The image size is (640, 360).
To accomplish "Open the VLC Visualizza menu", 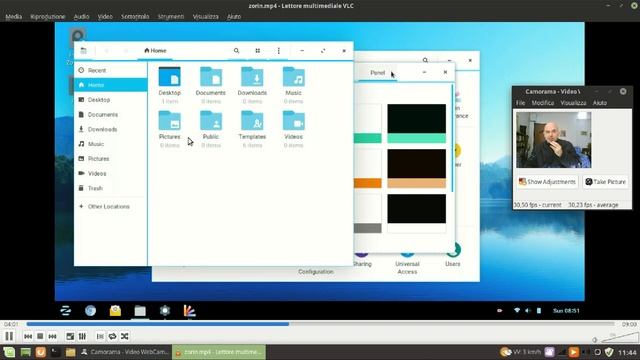I will click(205, 17).
